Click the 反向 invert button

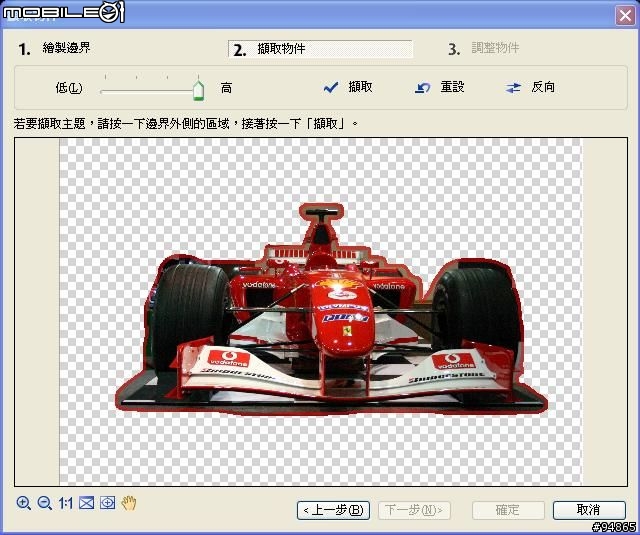[530, 87]
